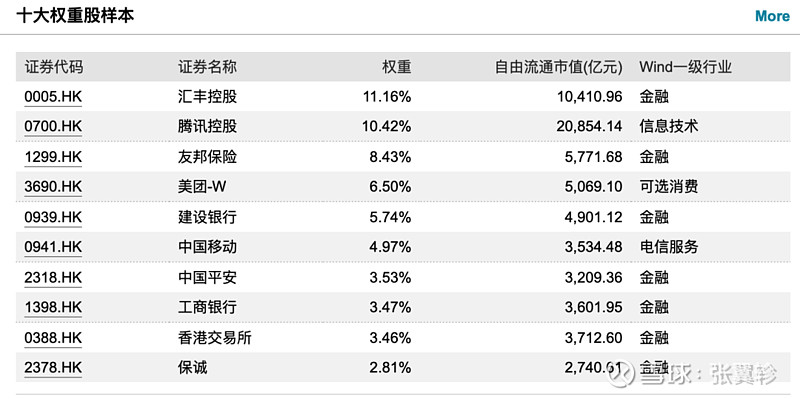Select the 腾讯控股 name cell
Screen dimensions: 800x399
(x=207, y=127)
